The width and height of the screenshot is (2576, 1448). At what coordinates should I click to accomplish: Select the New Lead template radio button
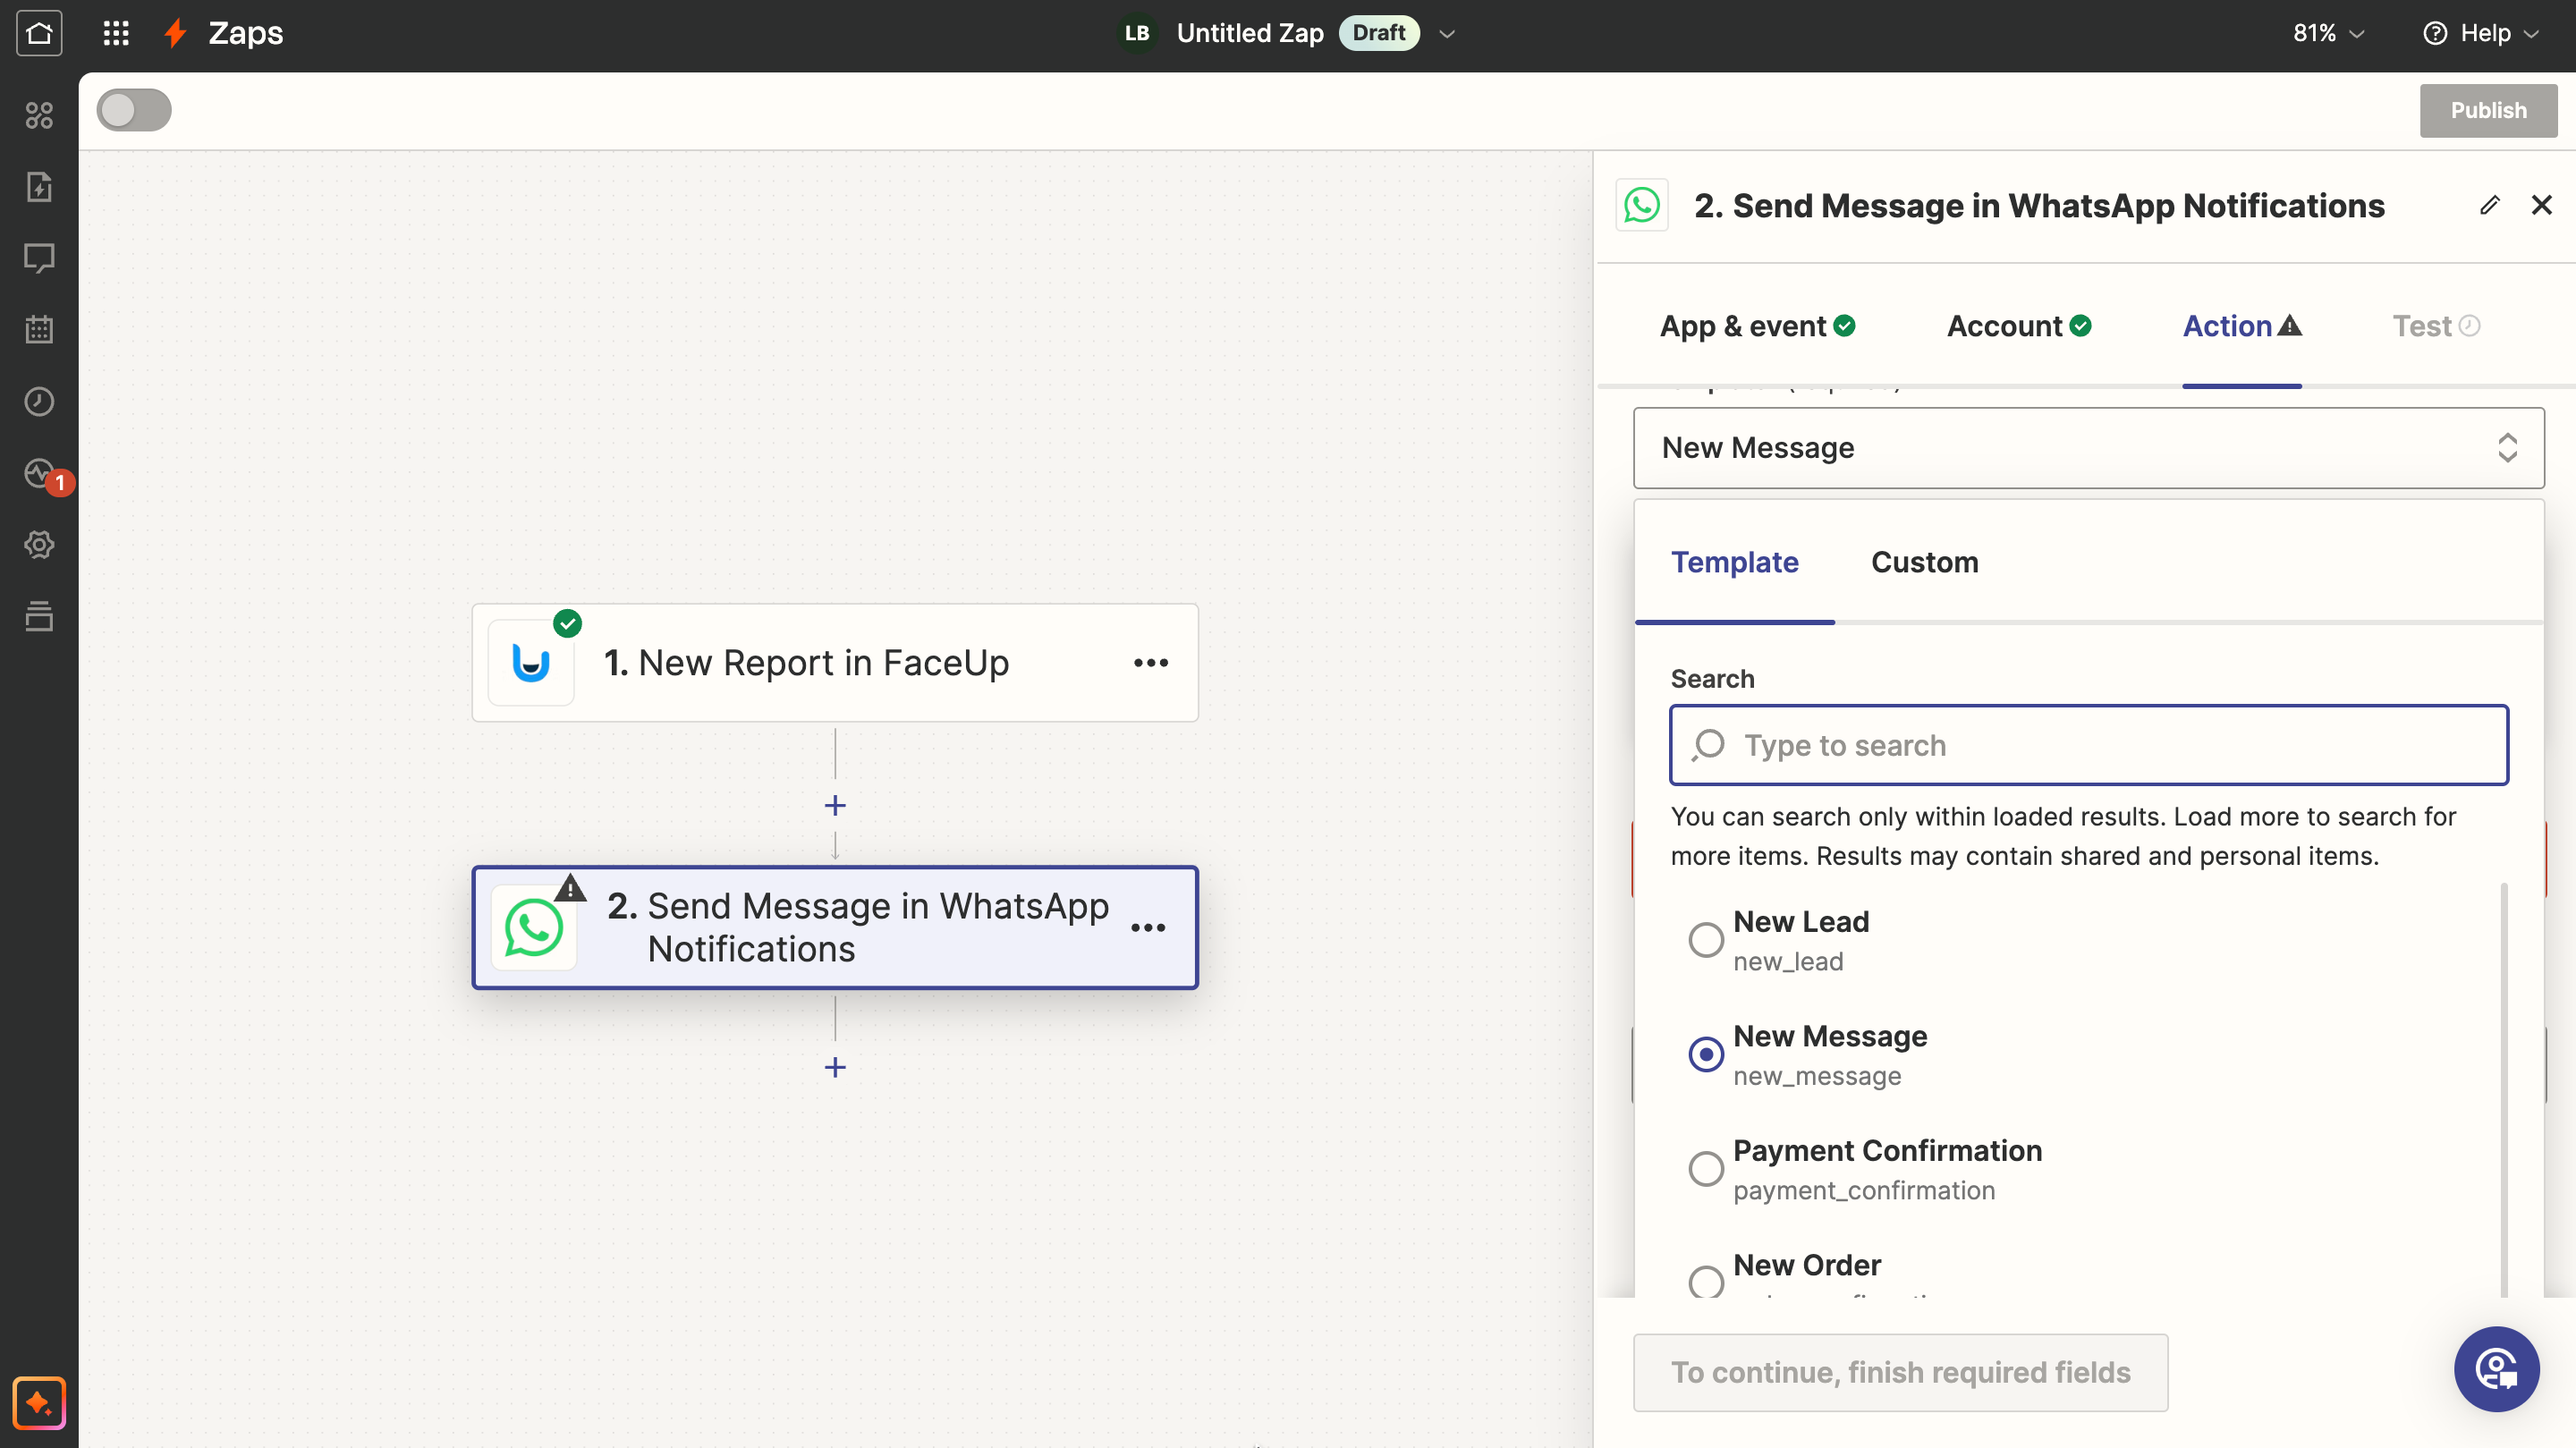[1706, 939]
